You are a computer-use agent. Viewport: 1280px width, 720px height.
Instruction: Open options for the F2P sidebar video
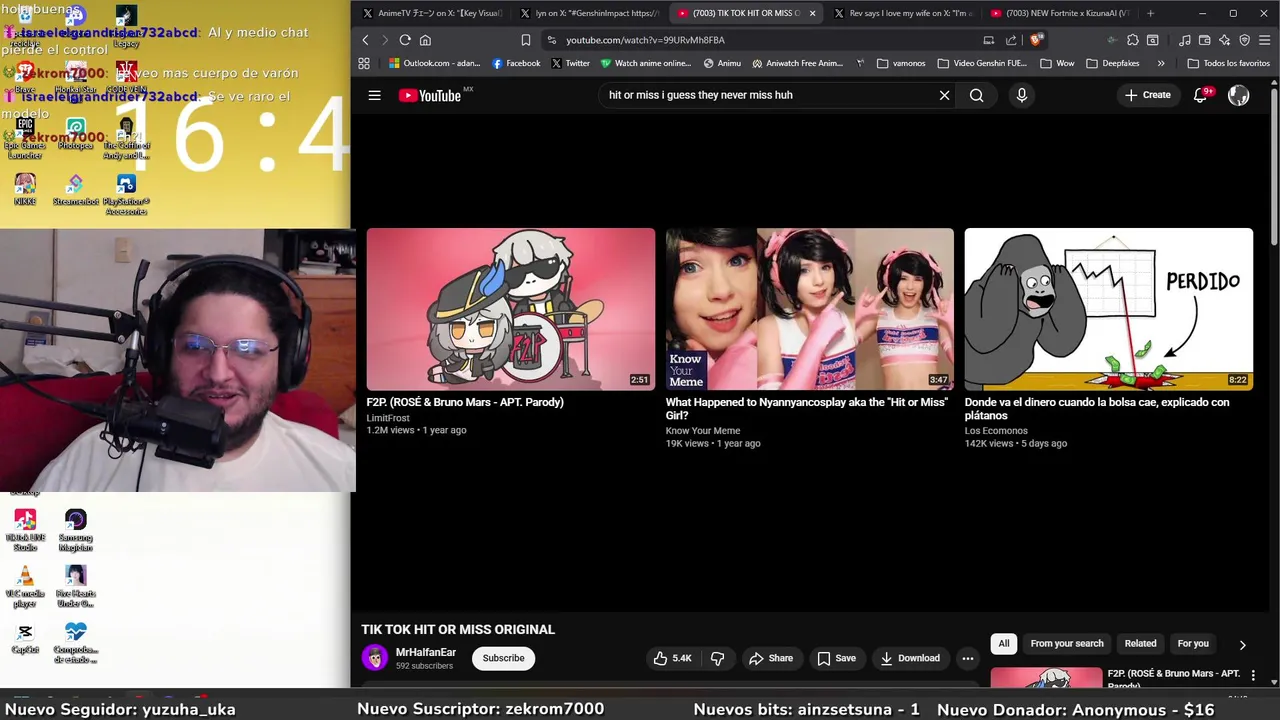1253,676
